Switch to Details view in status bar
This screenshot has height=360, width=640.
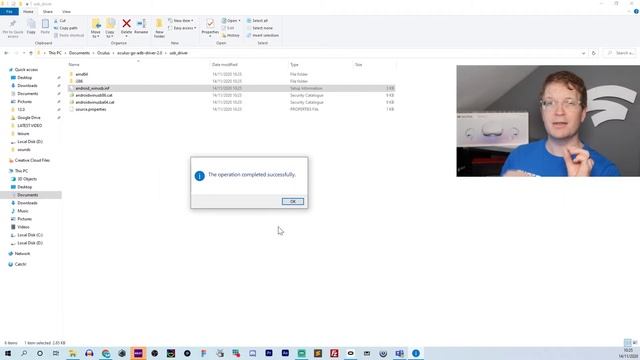click(628, 342)
